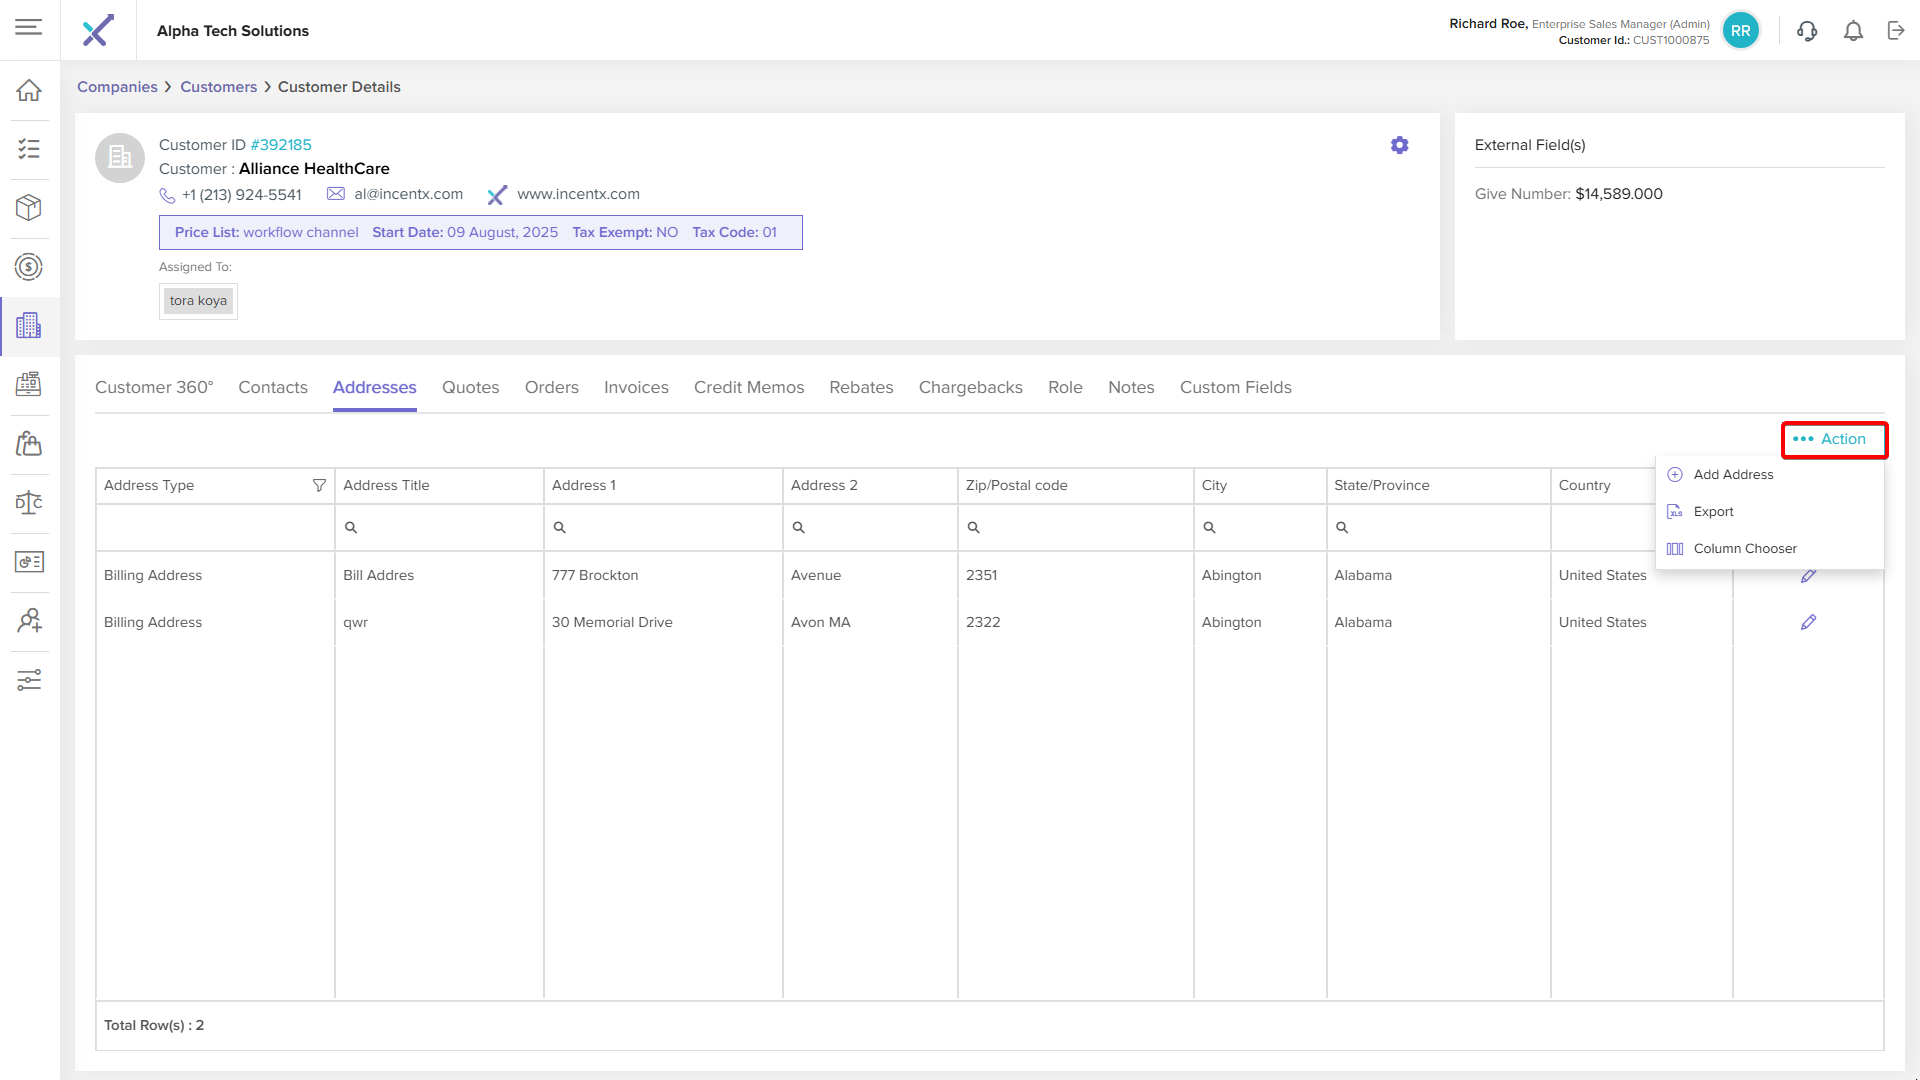Open the Home sidebar icon
Screen dimensions: 1920x1080
29,90
